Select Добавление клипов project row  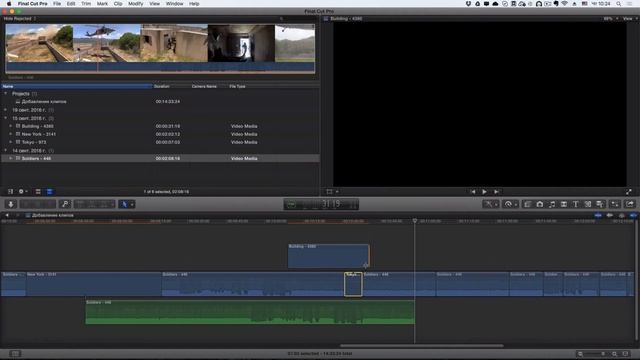[160, 101]
